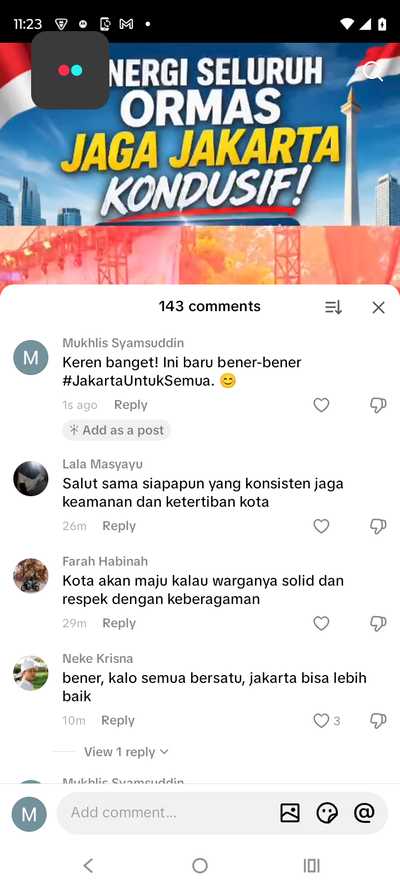Dislike Farah Habinah's comment
This screenshot has width=400, height=889.
(378, 624)
